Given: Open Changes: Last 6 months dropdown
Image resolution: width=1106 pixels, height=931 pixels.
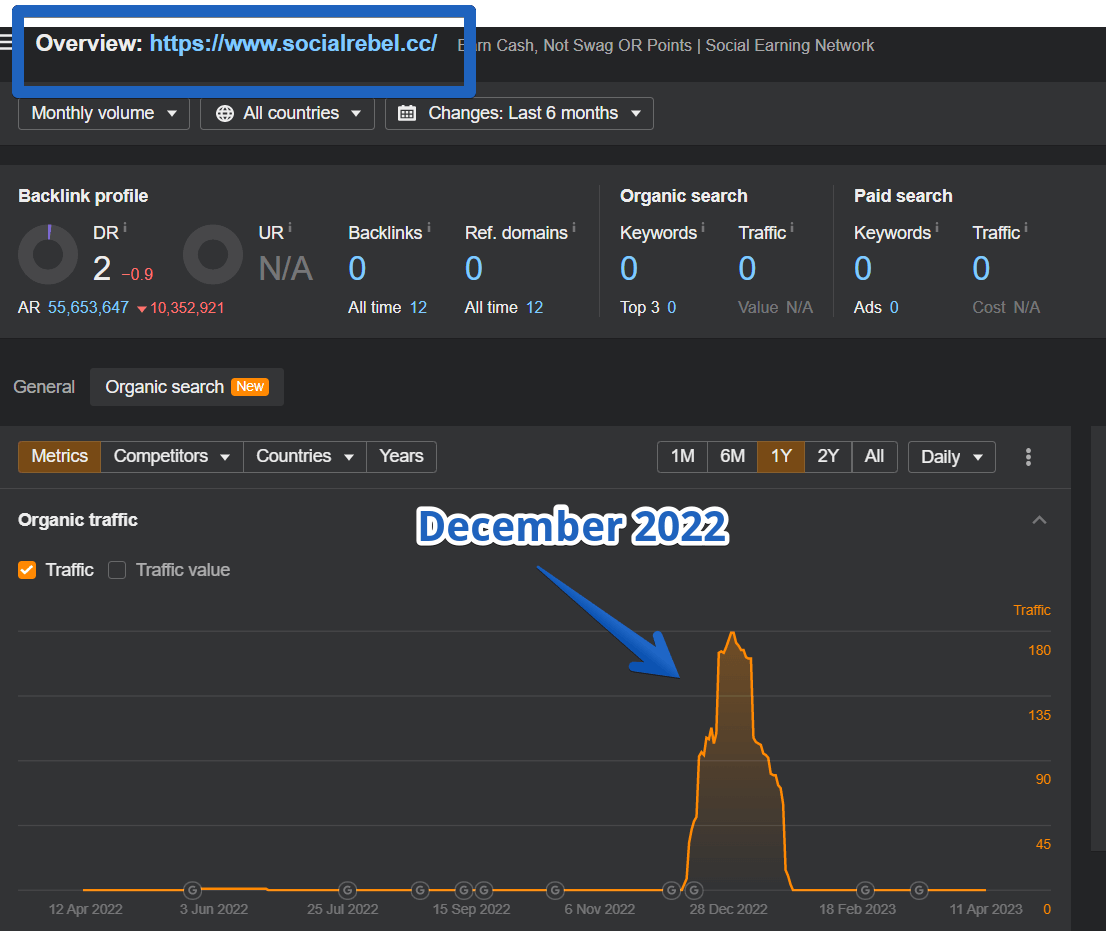Looking at the screenshot, I should (519, 113).
